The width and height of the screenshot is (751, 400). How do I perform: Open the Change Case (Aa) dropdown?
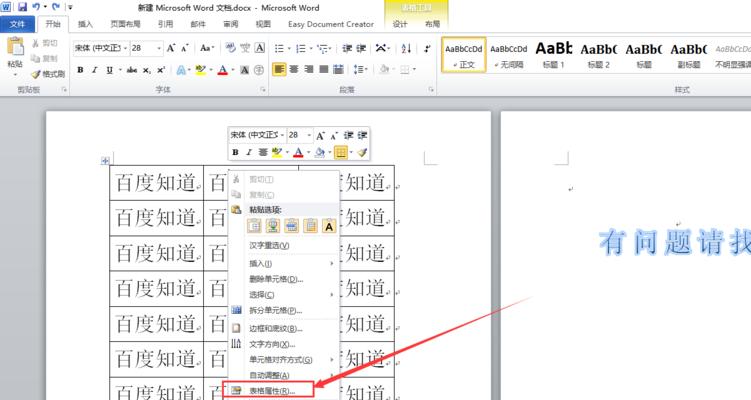click(x=207, y=48)
